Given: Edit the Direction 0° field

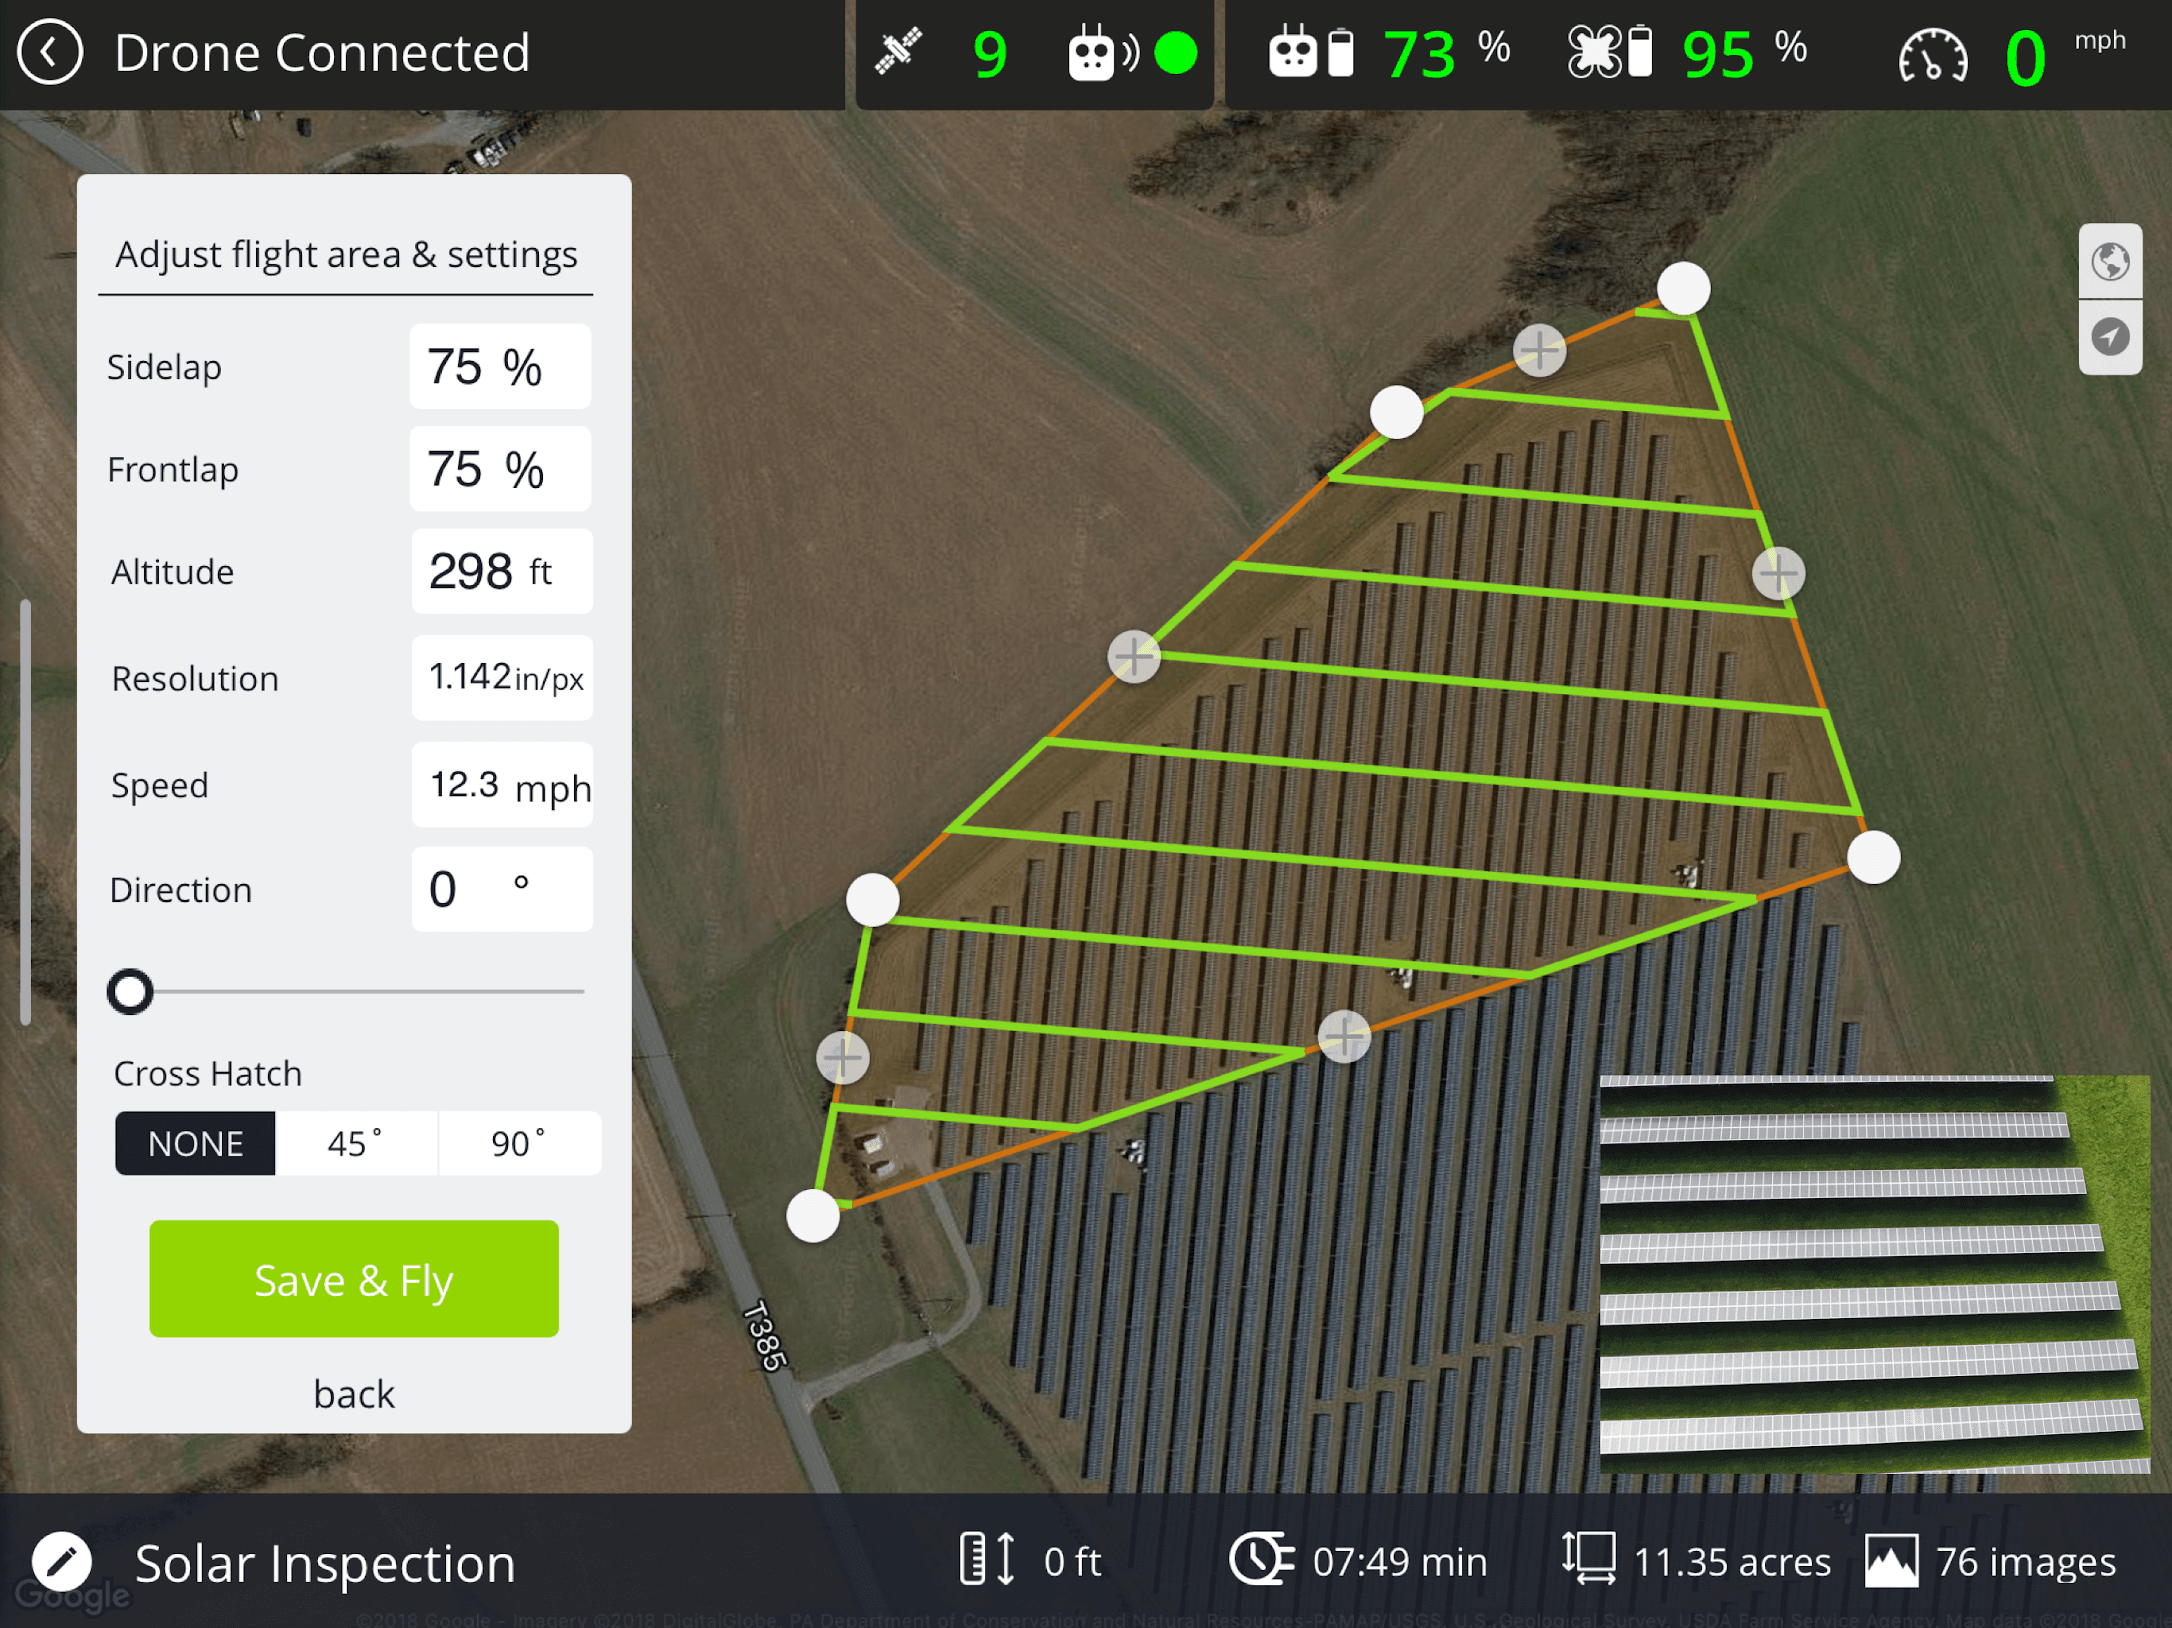Looking at the screenshot, I should 502,889.
